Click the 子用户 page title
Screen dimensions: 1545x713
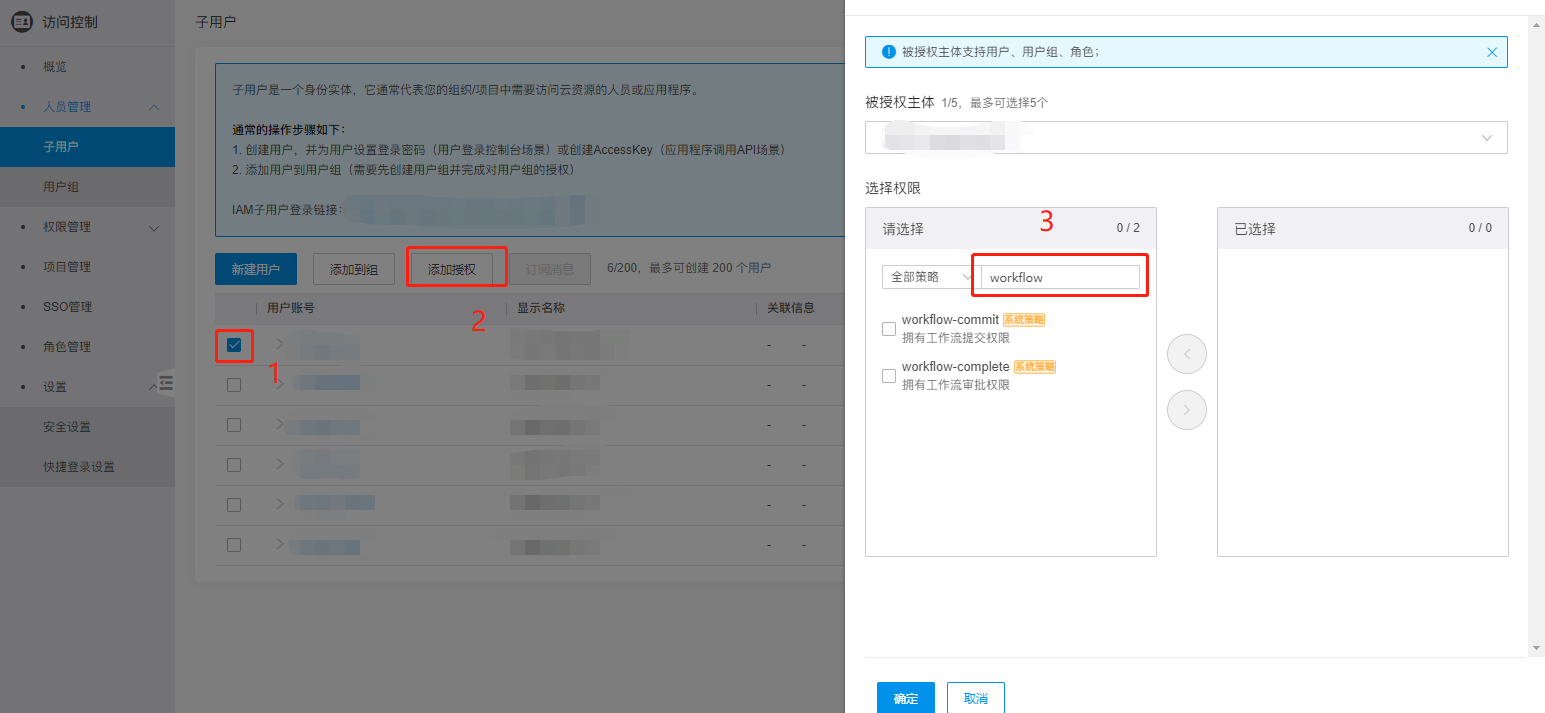pos(218,21)
